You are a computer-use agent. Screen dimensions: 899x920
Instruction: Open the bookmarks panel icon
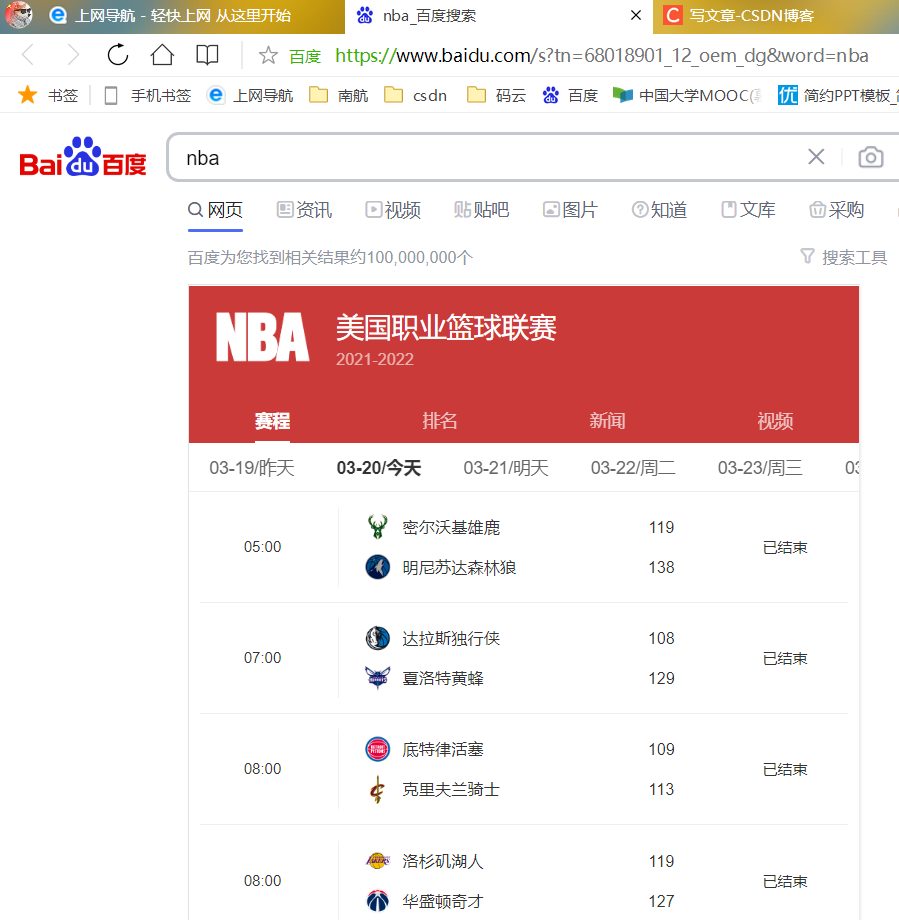coord(207,56)
